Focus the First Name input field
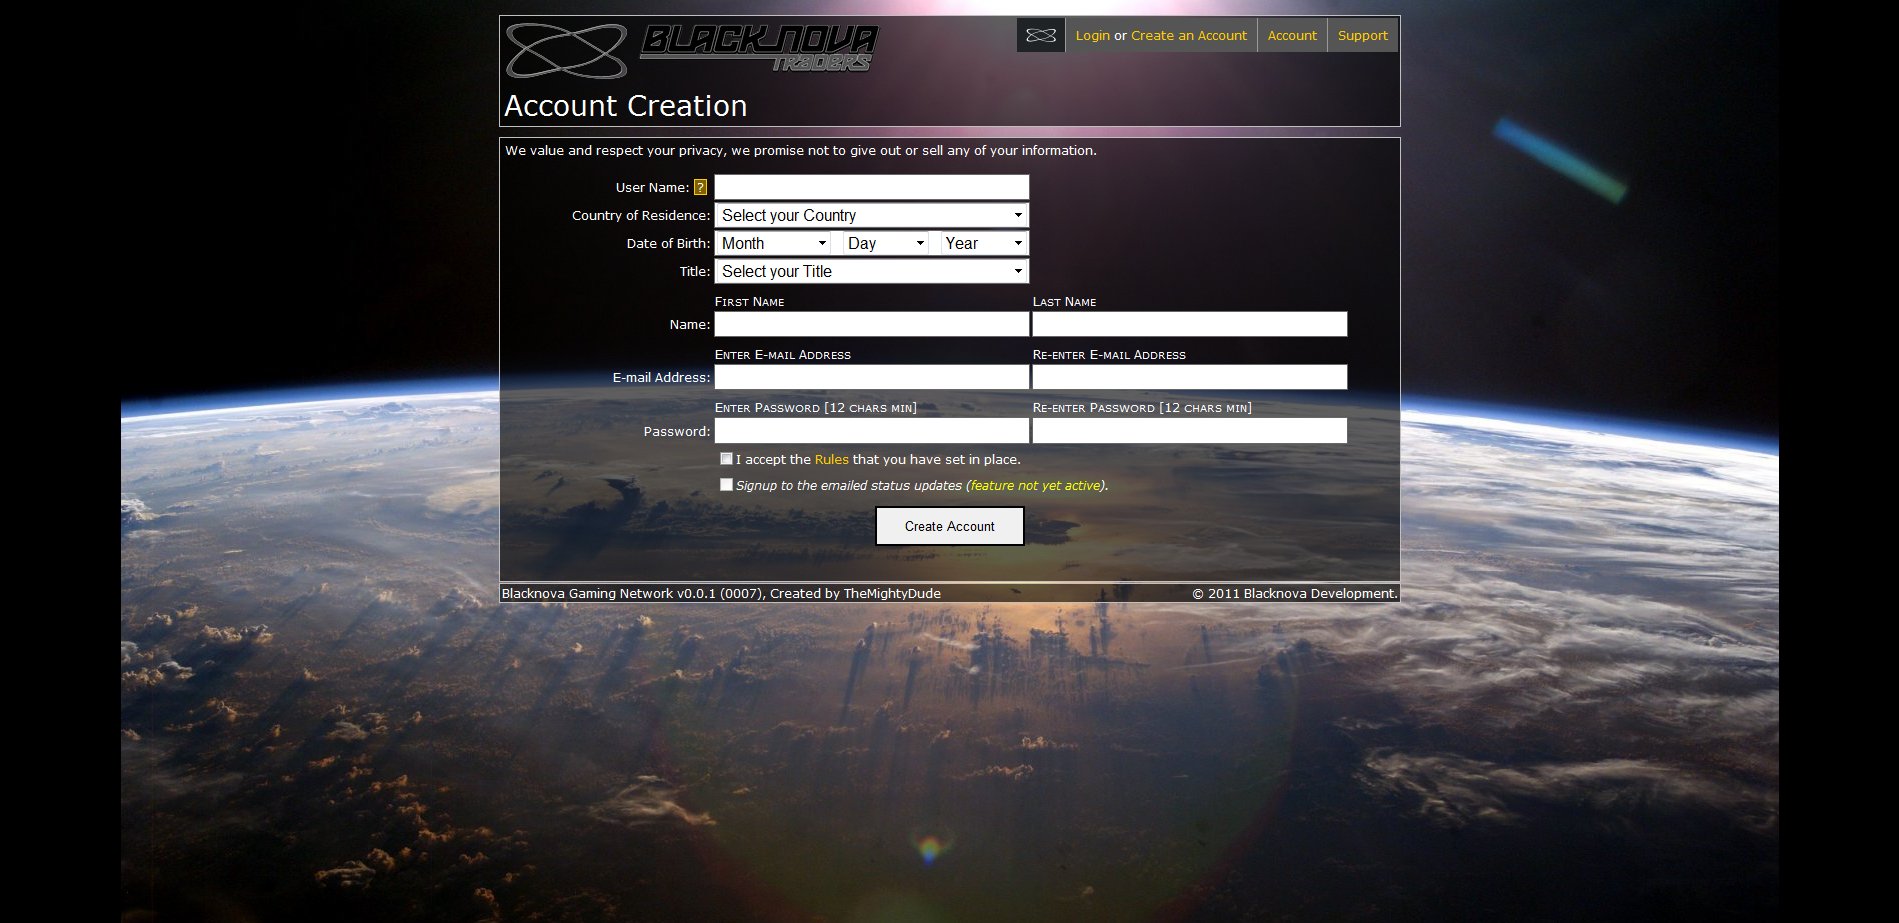Viewport: 1899px width, 923px height. pos(872,324)
